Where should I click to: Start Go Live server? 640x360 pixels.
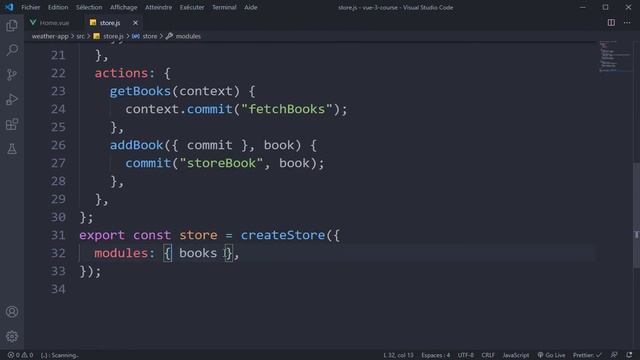tap(551, 355)
